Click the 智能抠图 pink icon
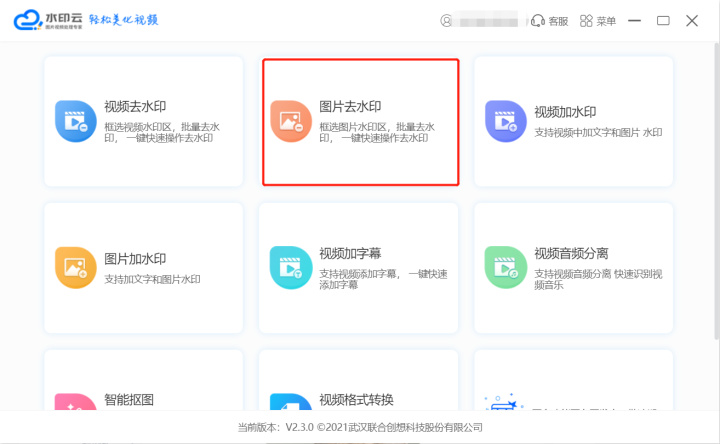This screenshot has height=444, width=720. tap(76, 404)
